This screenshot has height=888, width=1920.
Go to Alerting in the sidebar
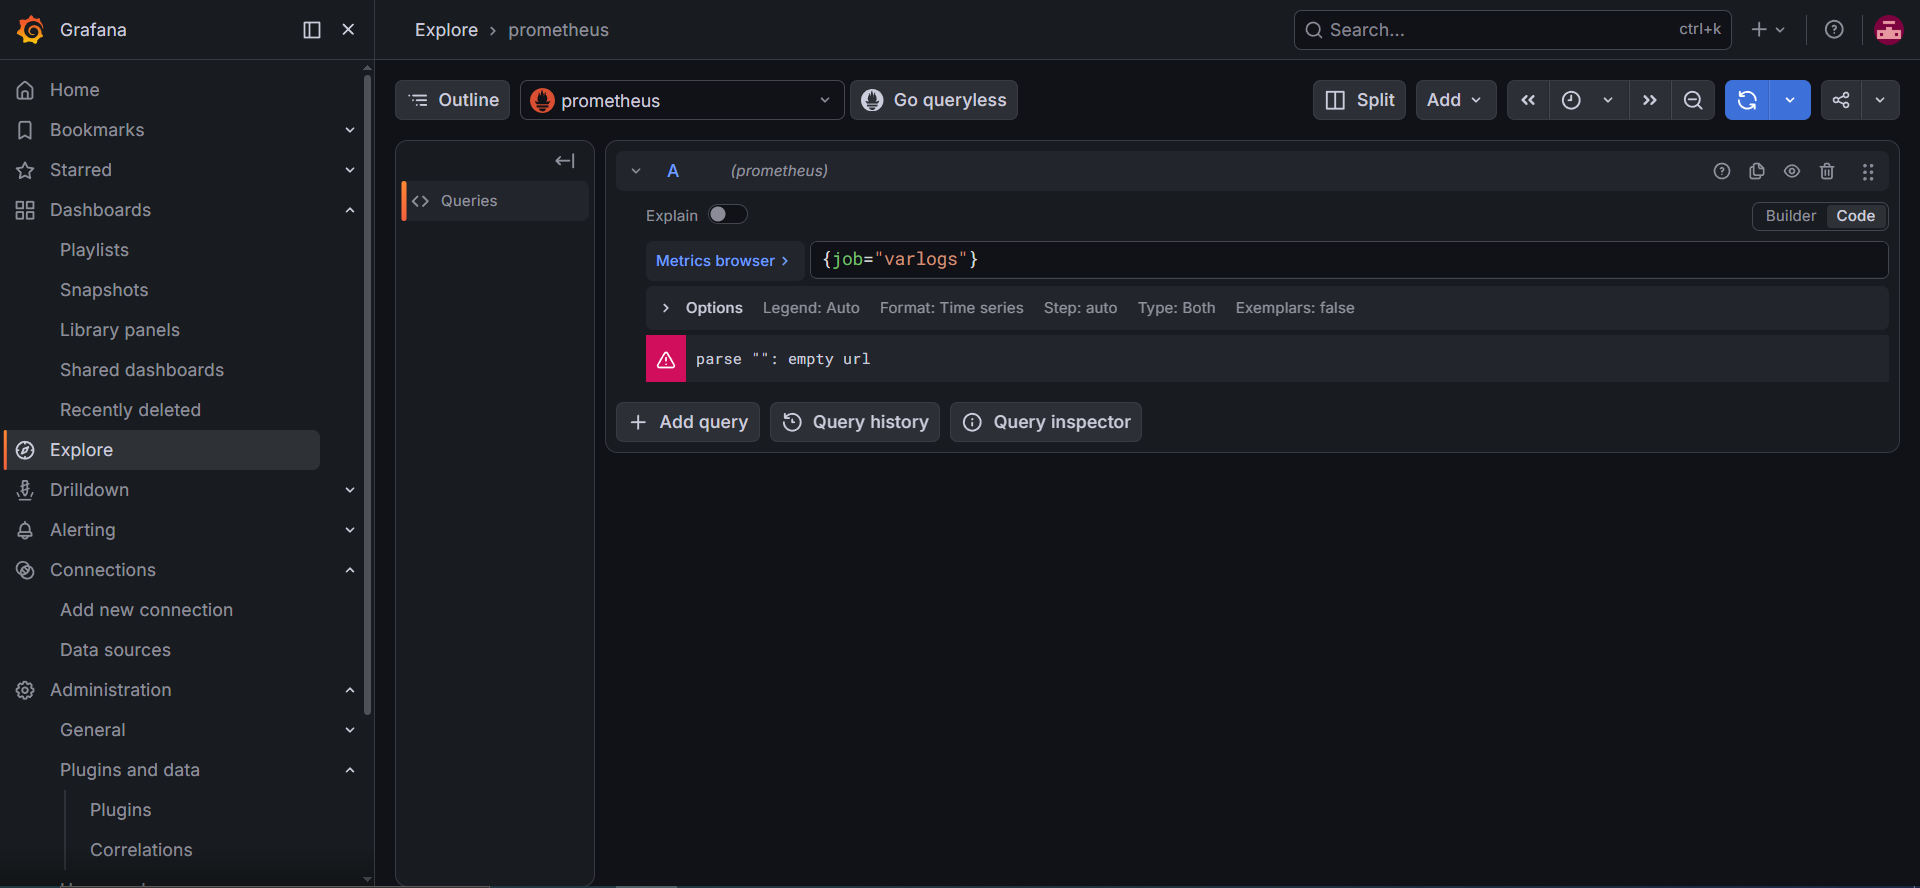(x=82, y=530)
